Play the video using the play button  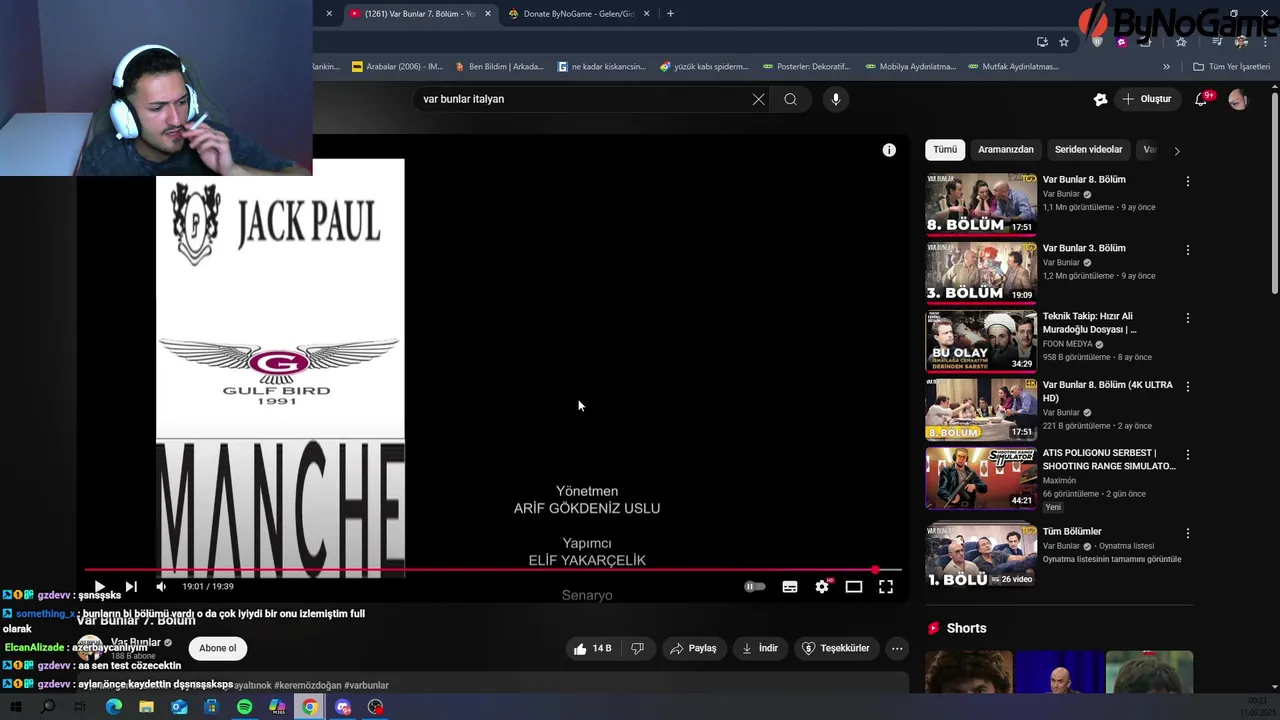point(99,587)
